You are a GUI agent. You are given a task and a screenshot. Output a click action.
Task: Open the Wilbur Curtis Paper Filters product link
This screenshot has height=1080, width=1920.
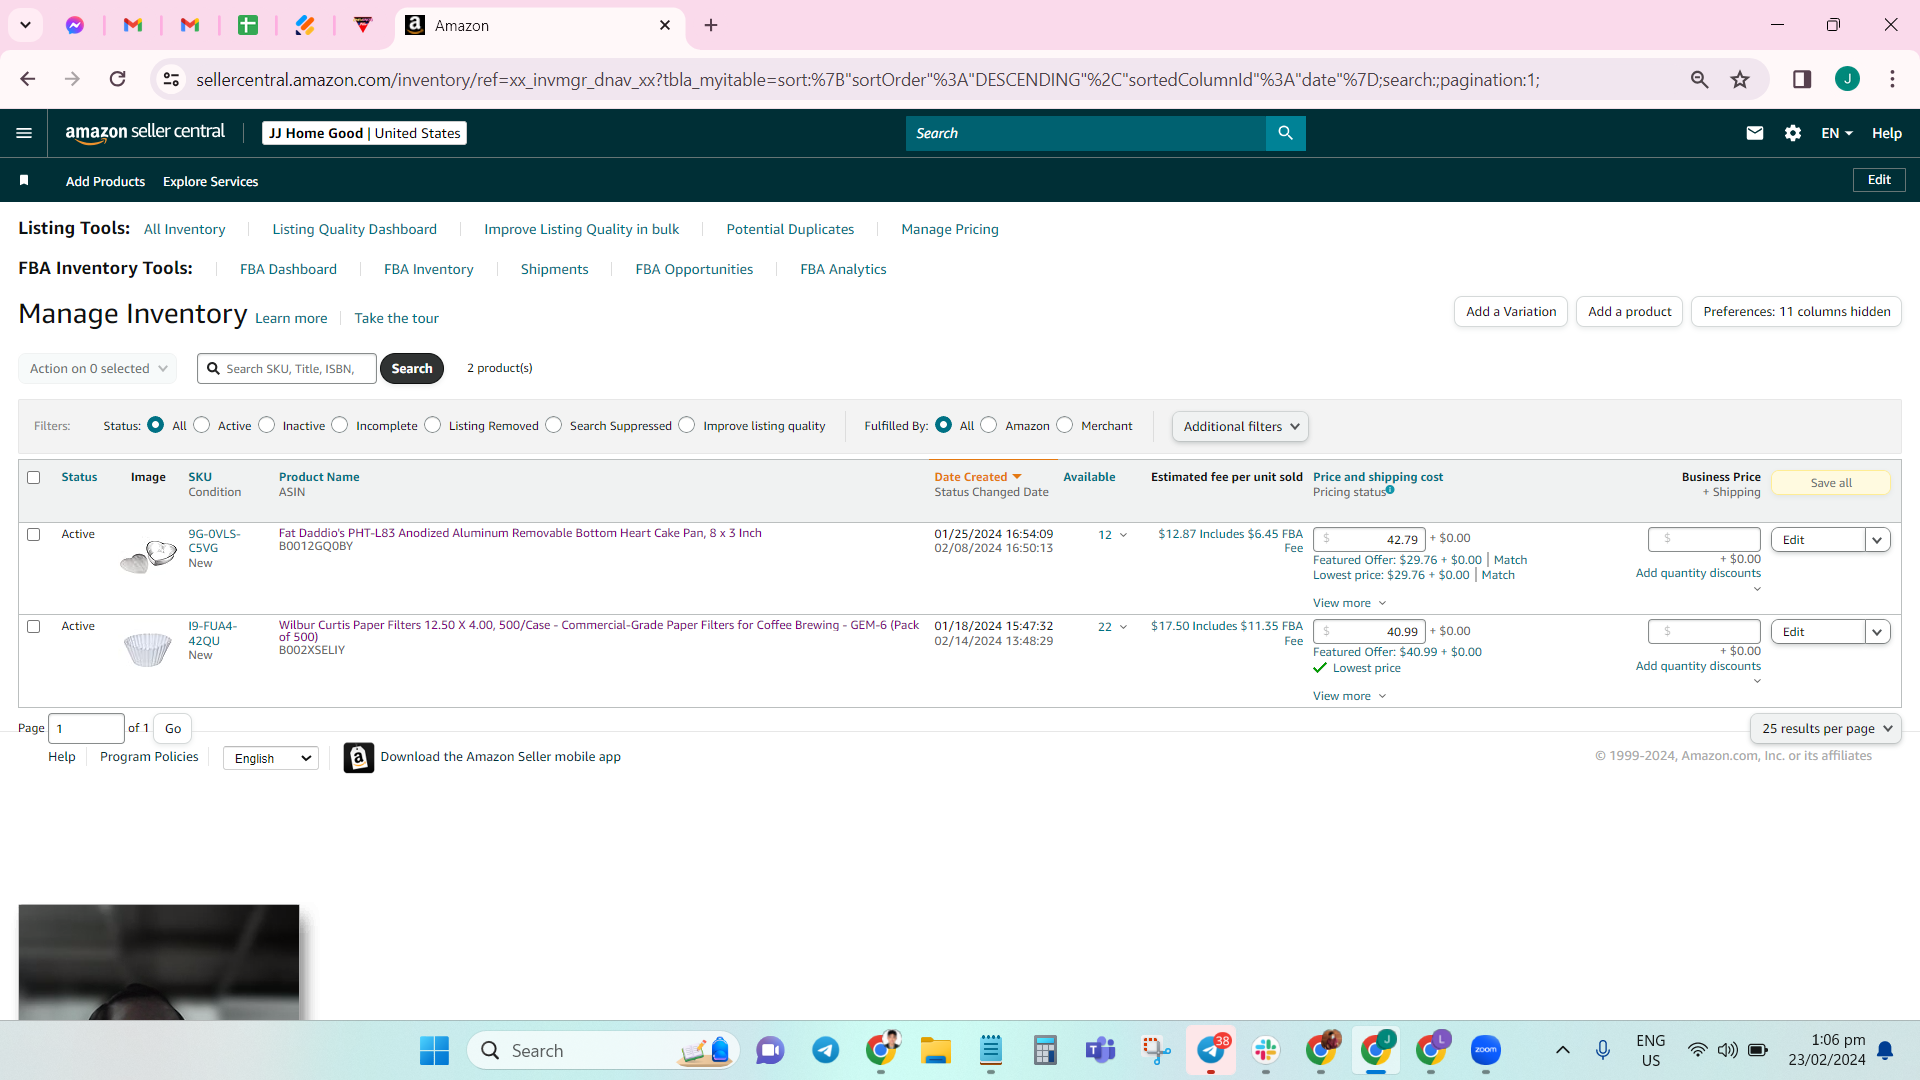point(599,631)
